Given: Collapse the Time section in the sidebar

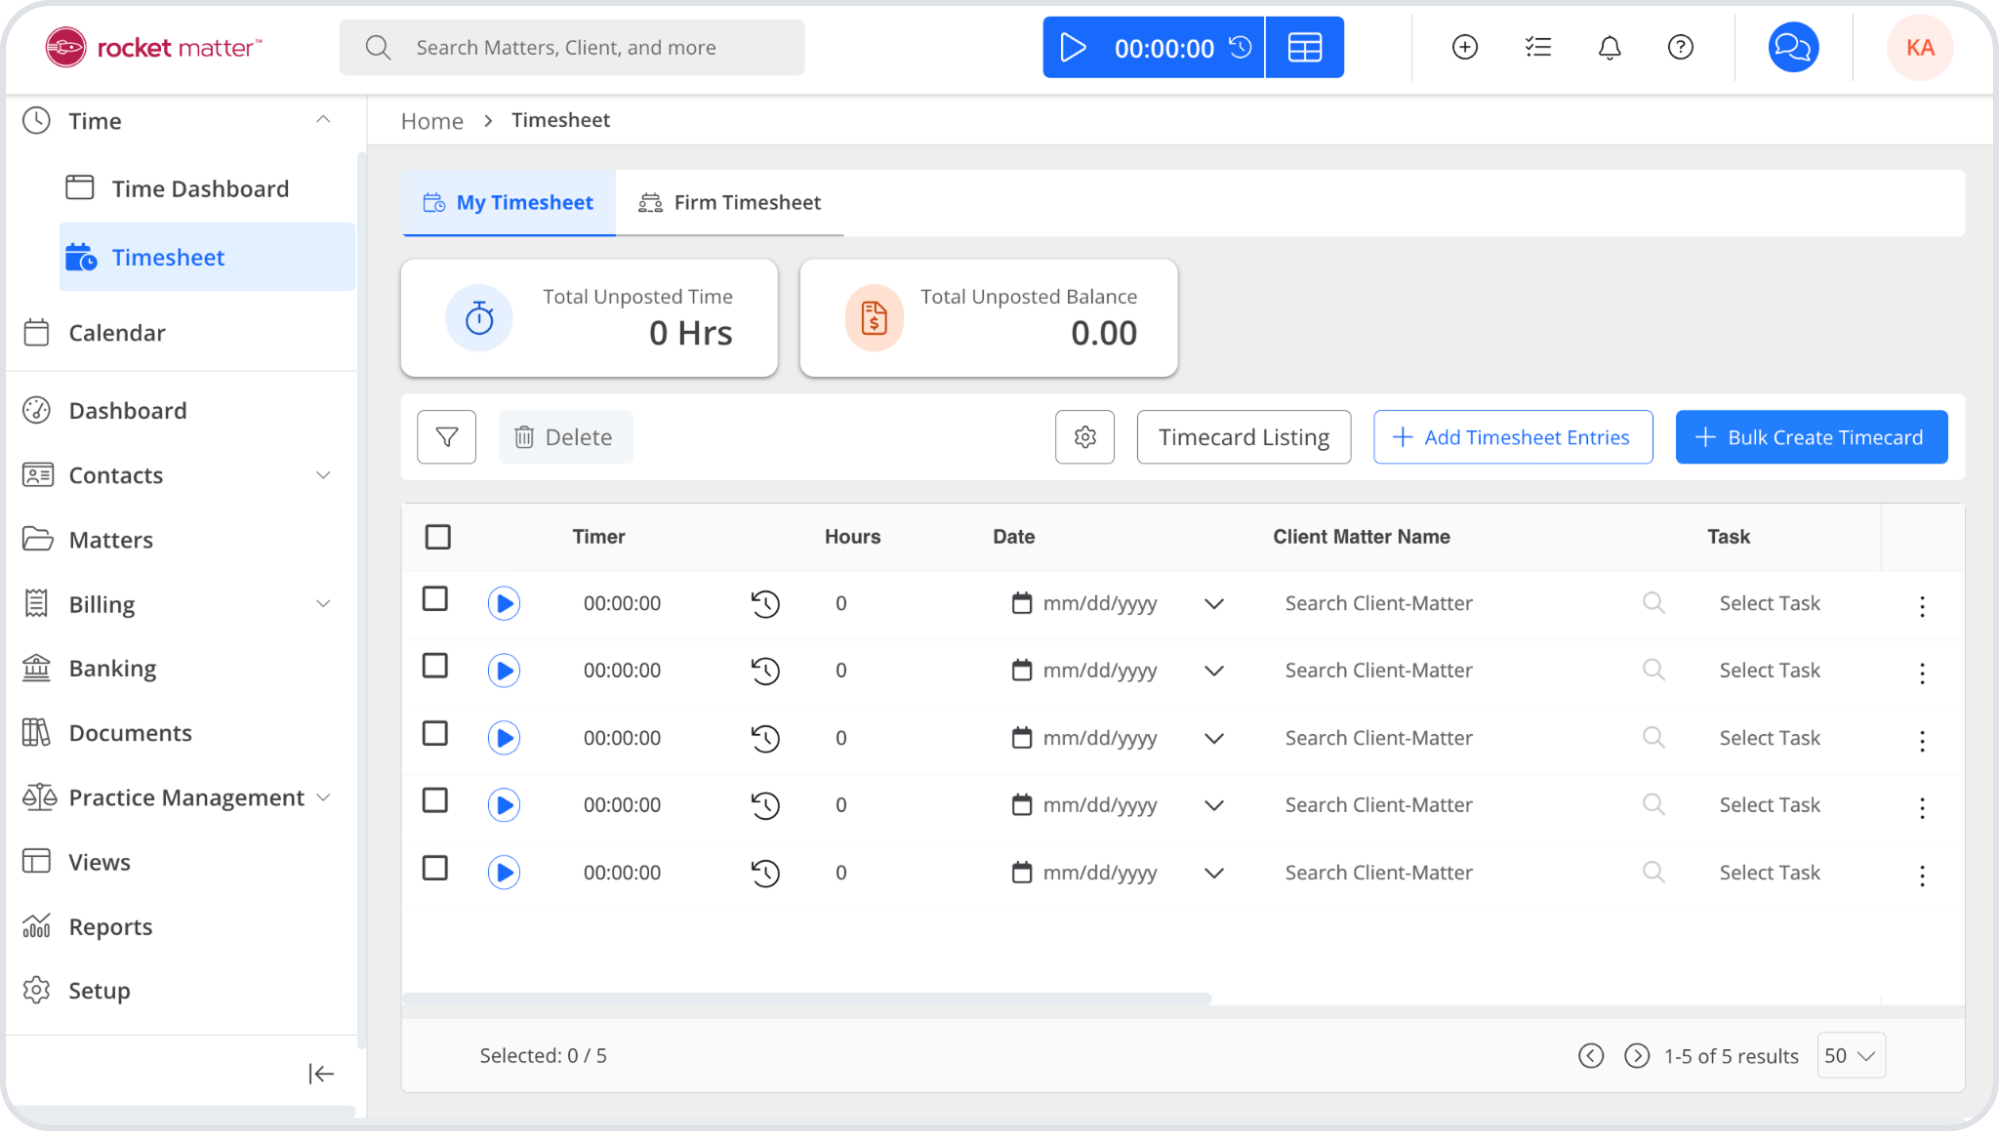Looking at the screenshot, I should [x=322, y=119].
